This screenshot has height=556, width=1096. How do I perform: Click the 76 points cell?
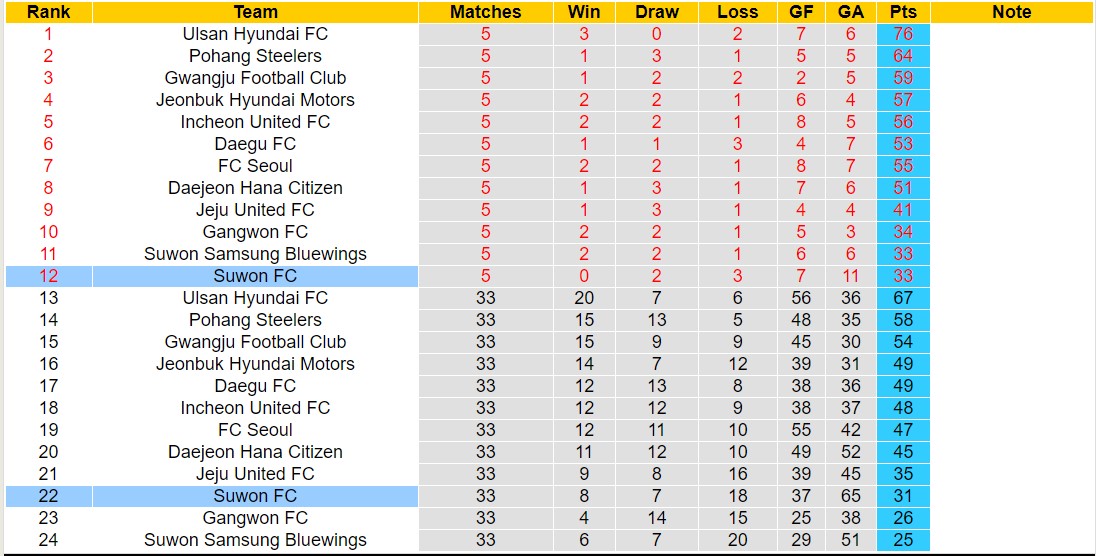(903, 34)
